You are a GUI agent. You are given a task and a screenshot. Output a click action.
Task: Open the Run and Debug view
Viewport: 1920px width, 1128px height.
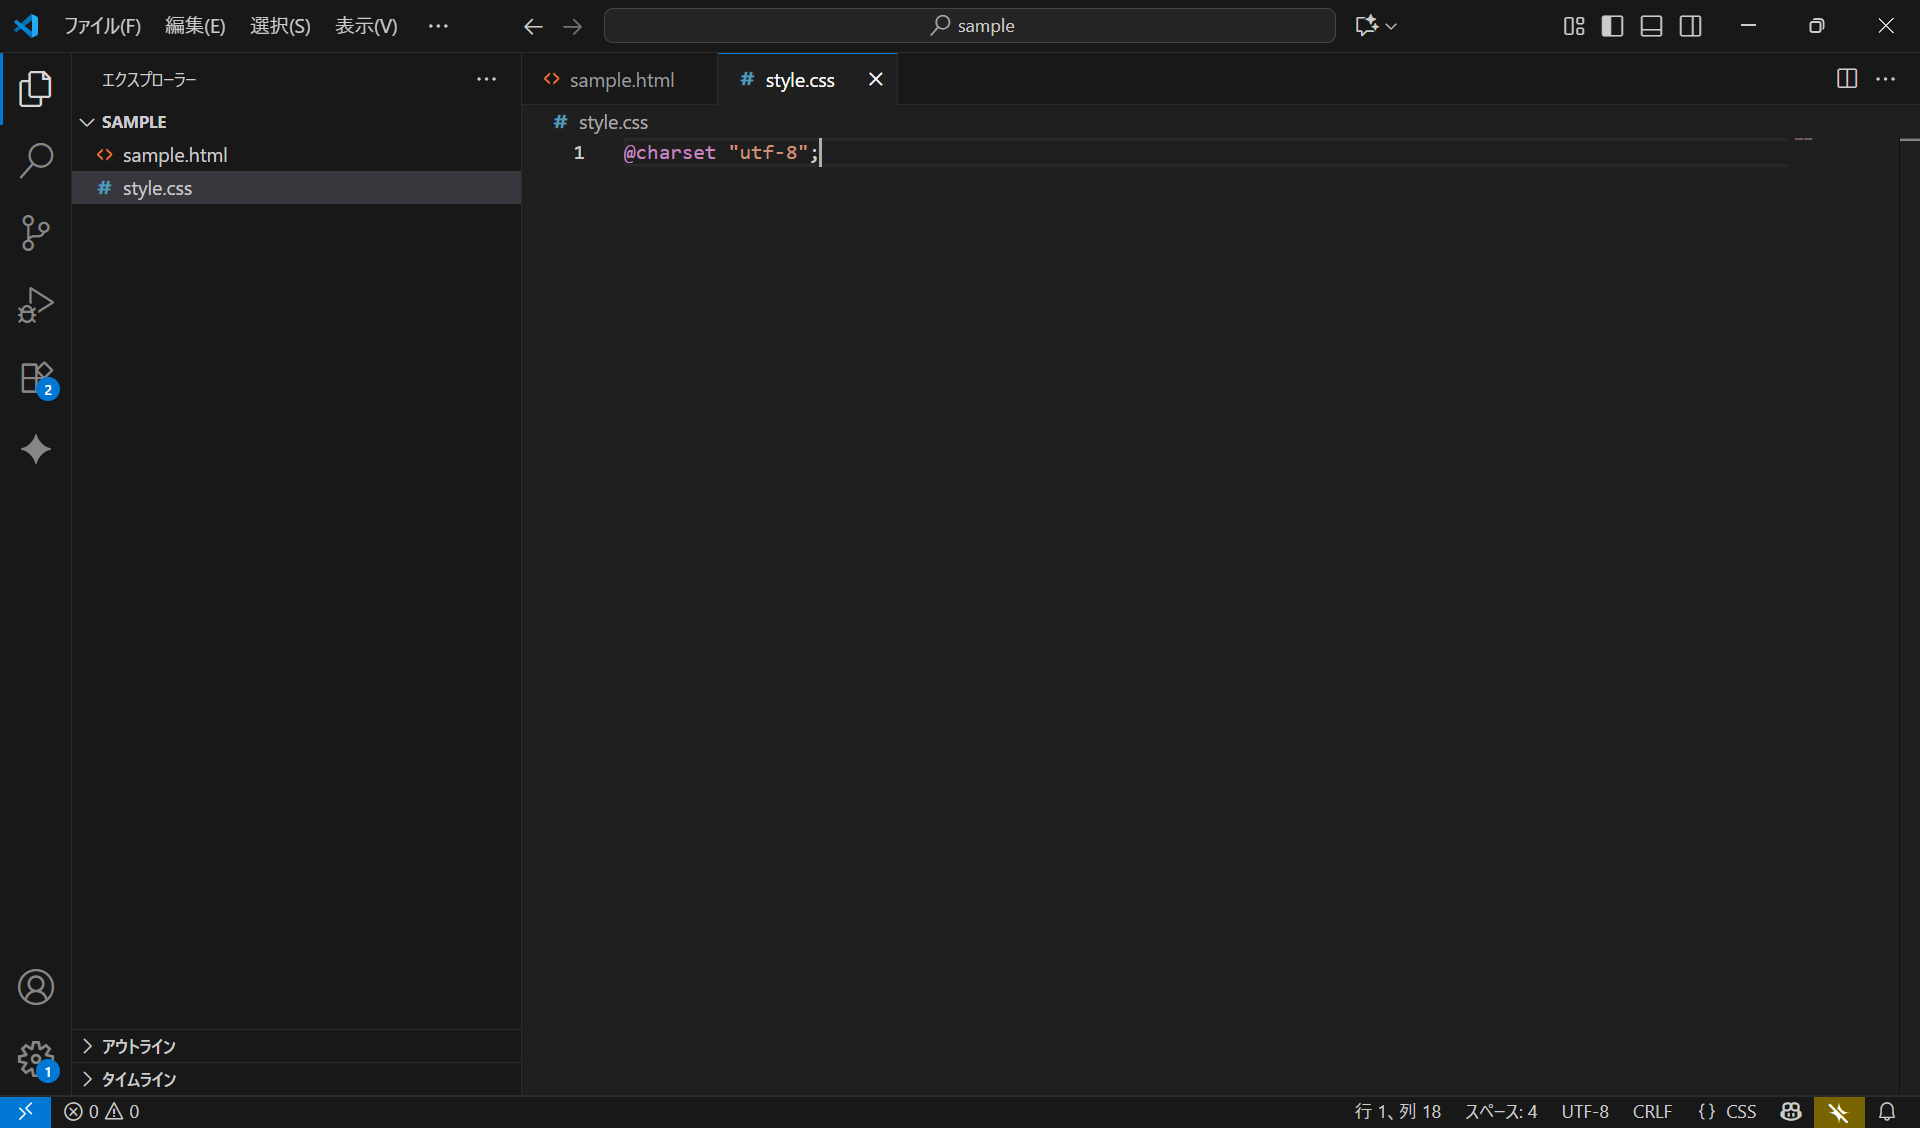coord(36,305)
